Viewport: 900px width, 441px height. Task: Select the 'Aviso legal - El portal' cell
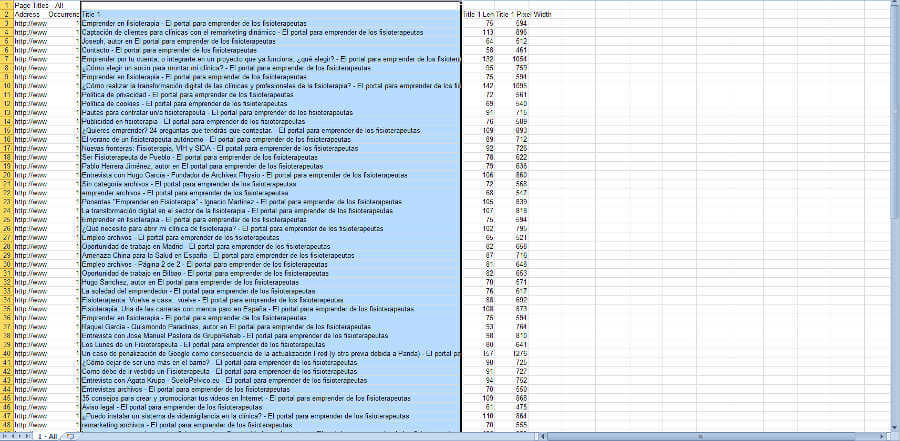point(270,407)
